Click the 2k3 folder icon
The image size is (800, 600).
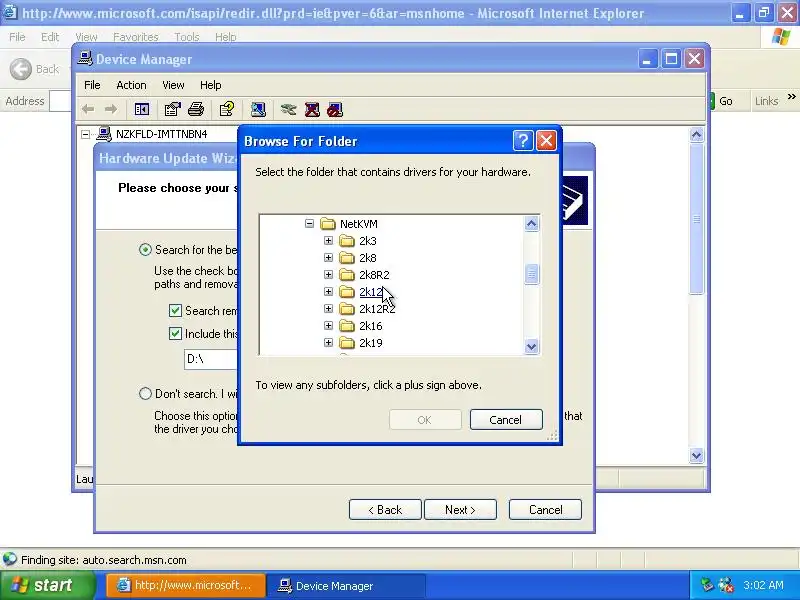tap(347, 241)
